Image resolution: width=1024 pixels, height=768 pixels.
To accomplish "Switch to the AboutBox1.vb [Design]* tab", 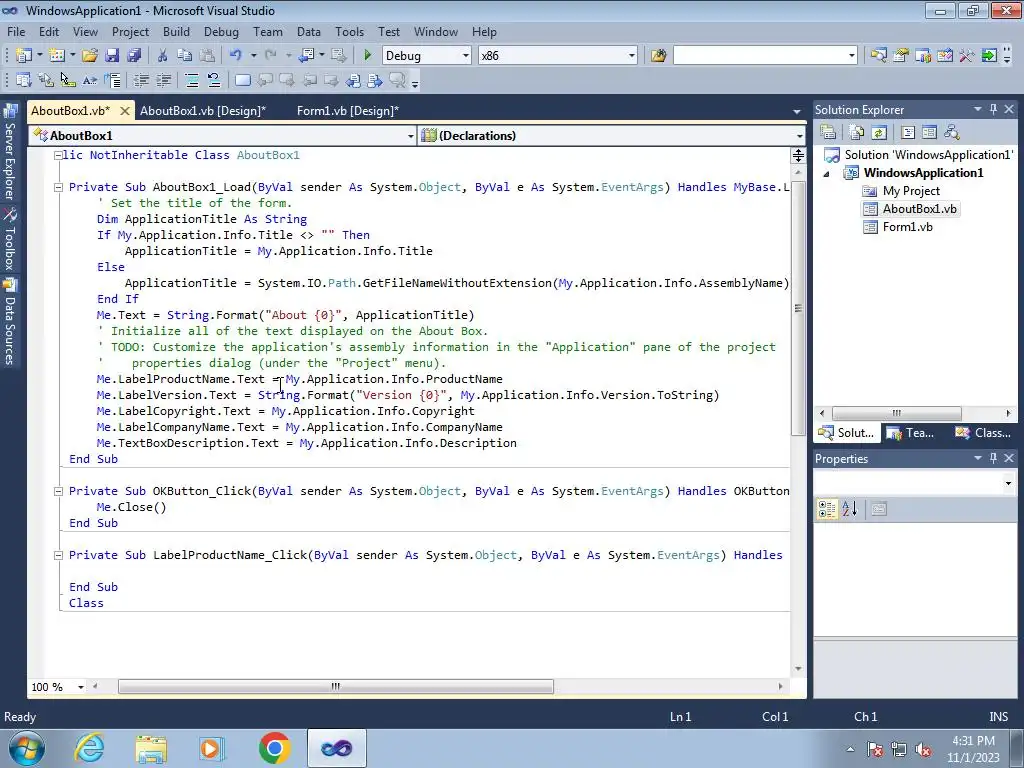I will tap(203, 110).
